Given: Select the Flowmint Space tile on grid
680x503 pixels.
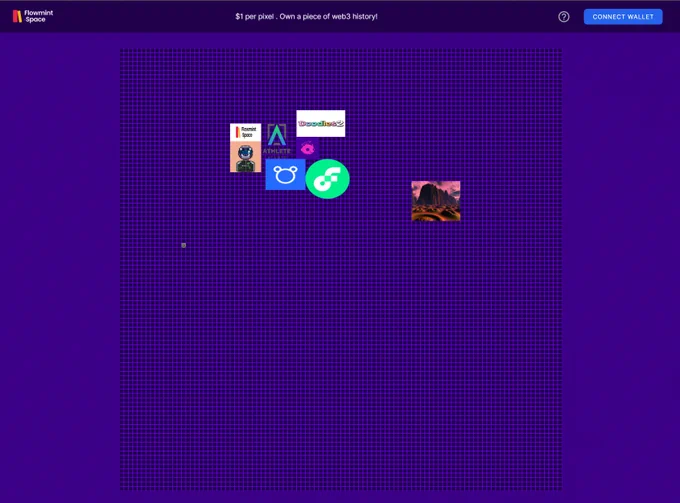Looking at the screenshot, I should [x=245, y=132].
